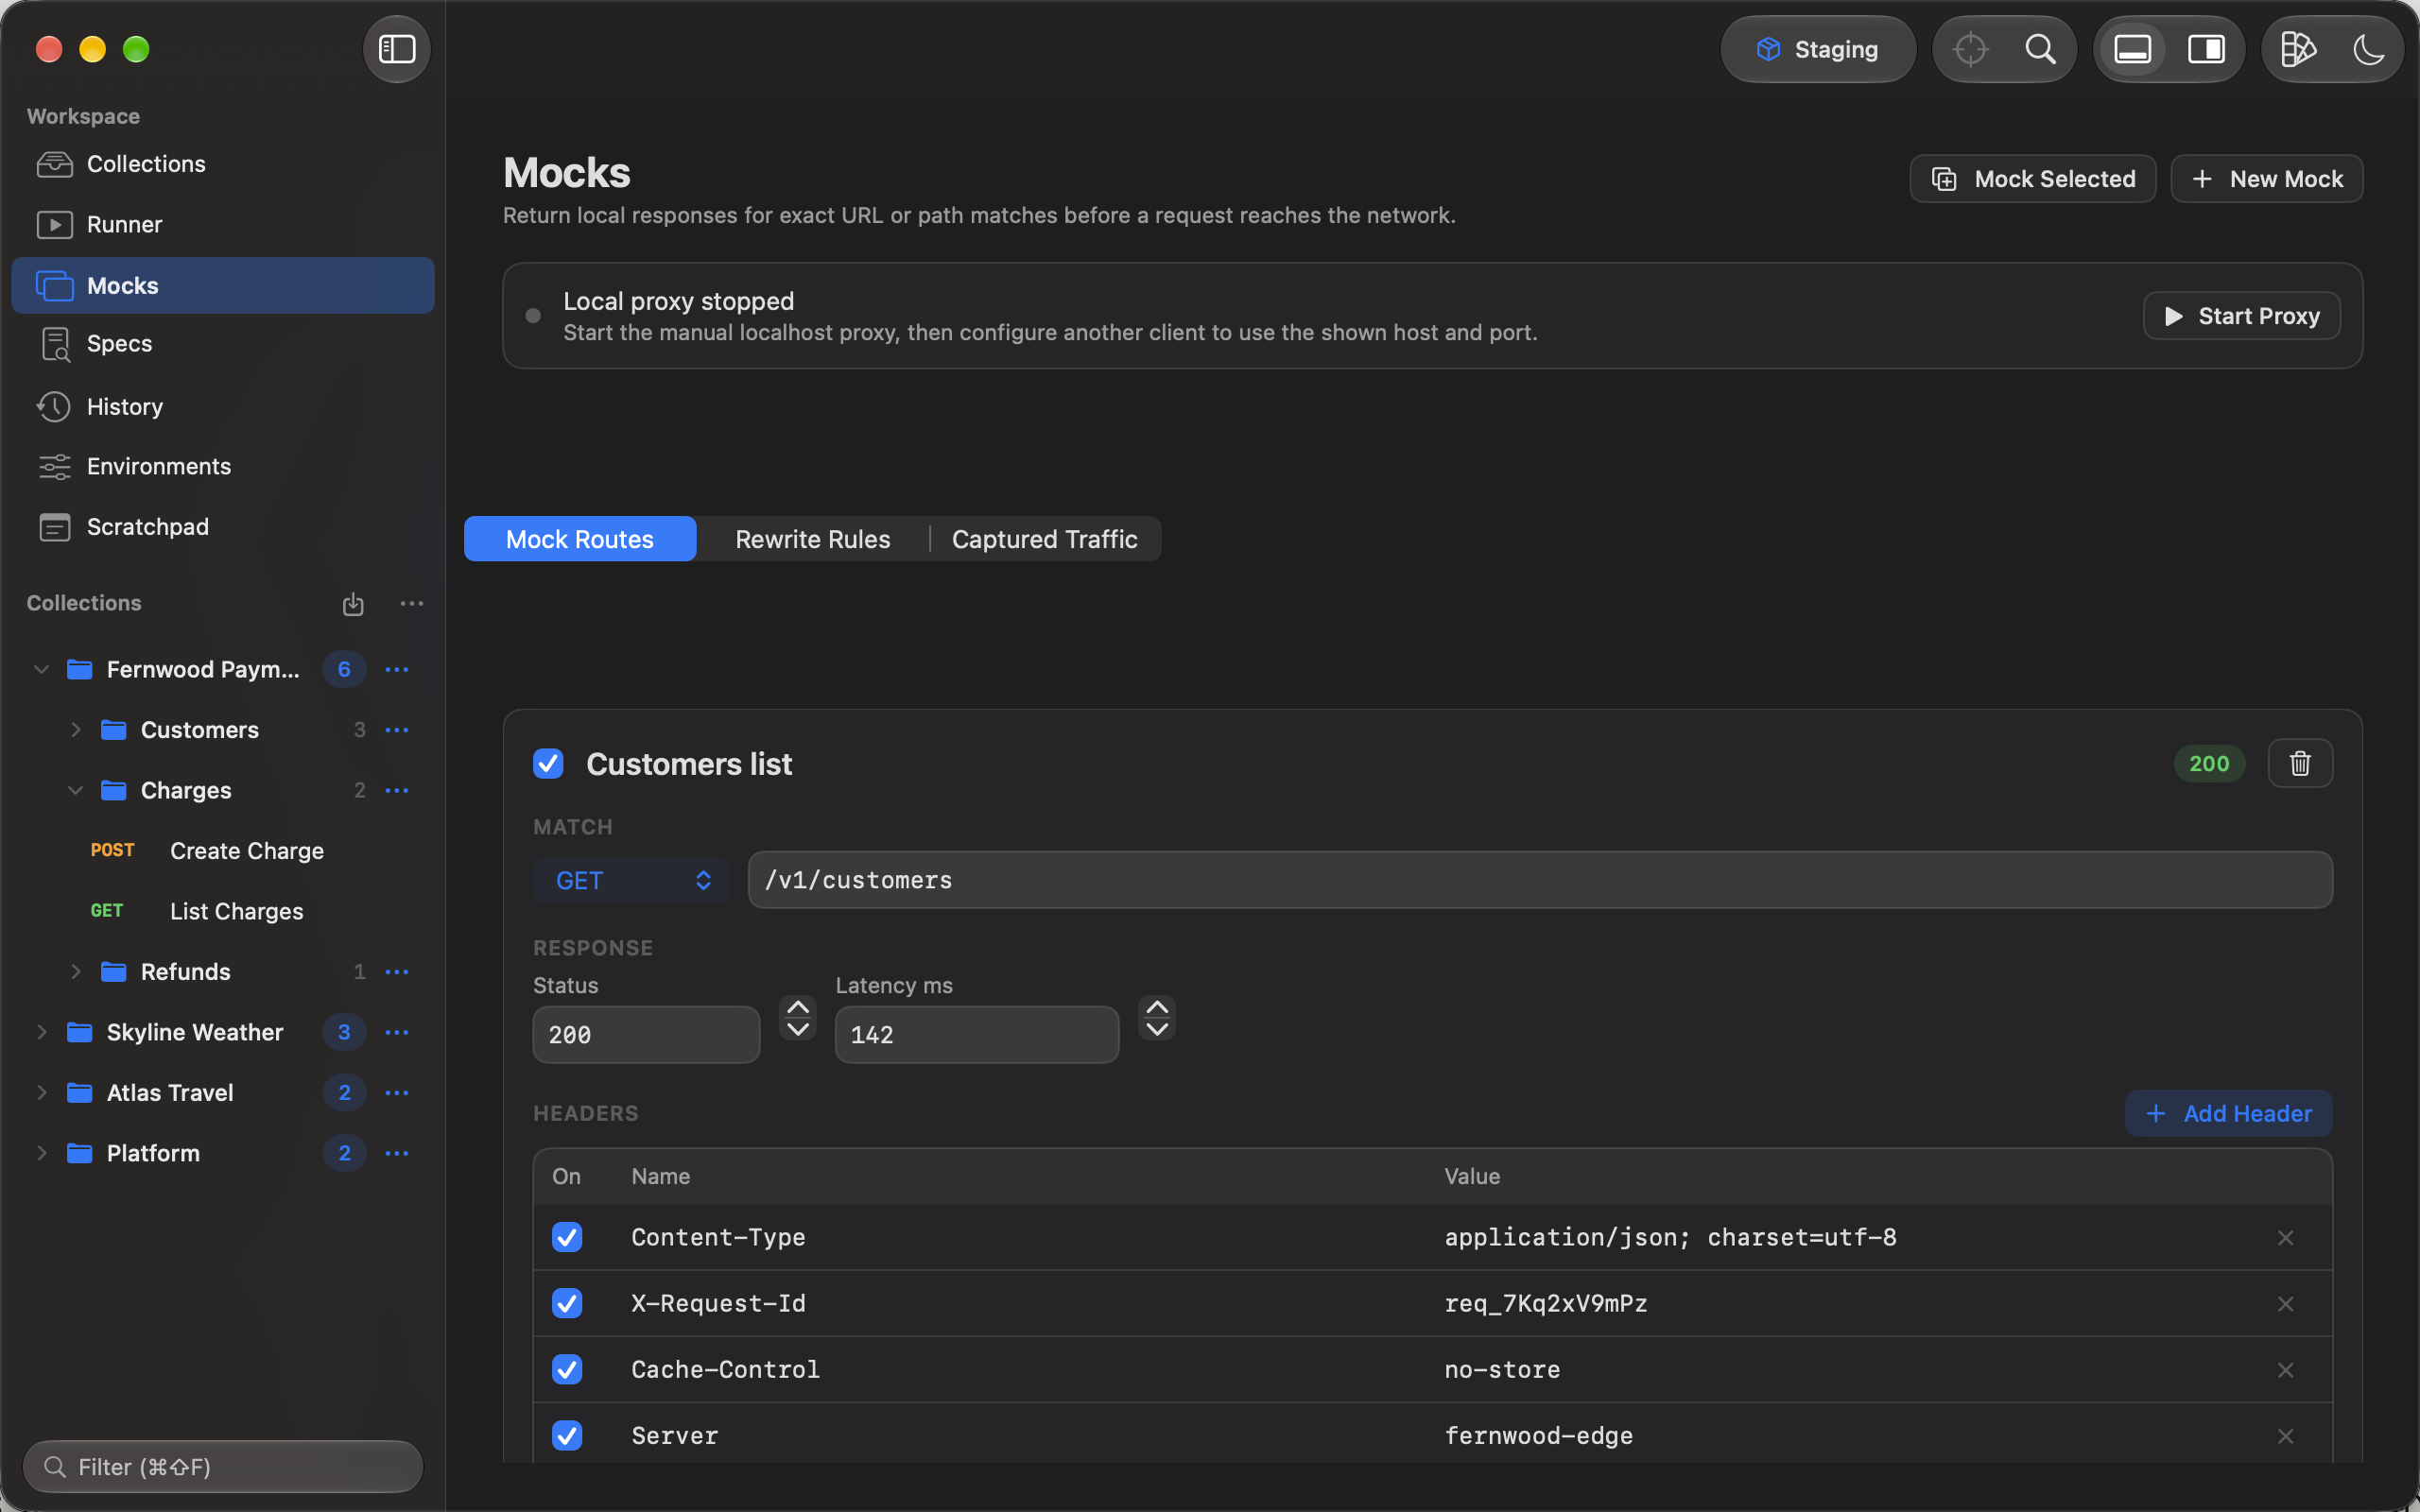Click the /v1/customers path input field
This screenshot has width=2420, height=1512.
point(1540,880)
